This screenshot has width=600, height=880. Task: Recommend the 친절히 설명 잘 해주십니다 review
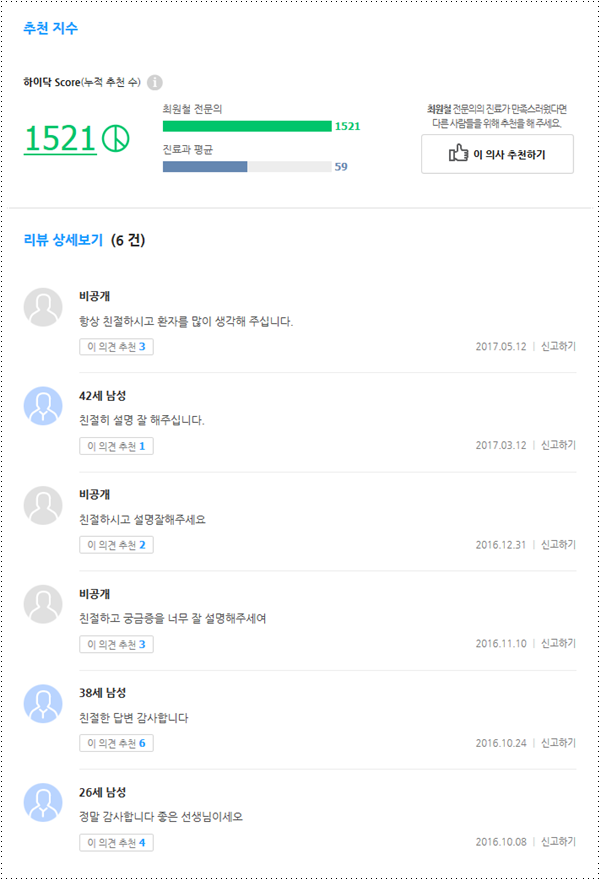[x=116, y=446]
